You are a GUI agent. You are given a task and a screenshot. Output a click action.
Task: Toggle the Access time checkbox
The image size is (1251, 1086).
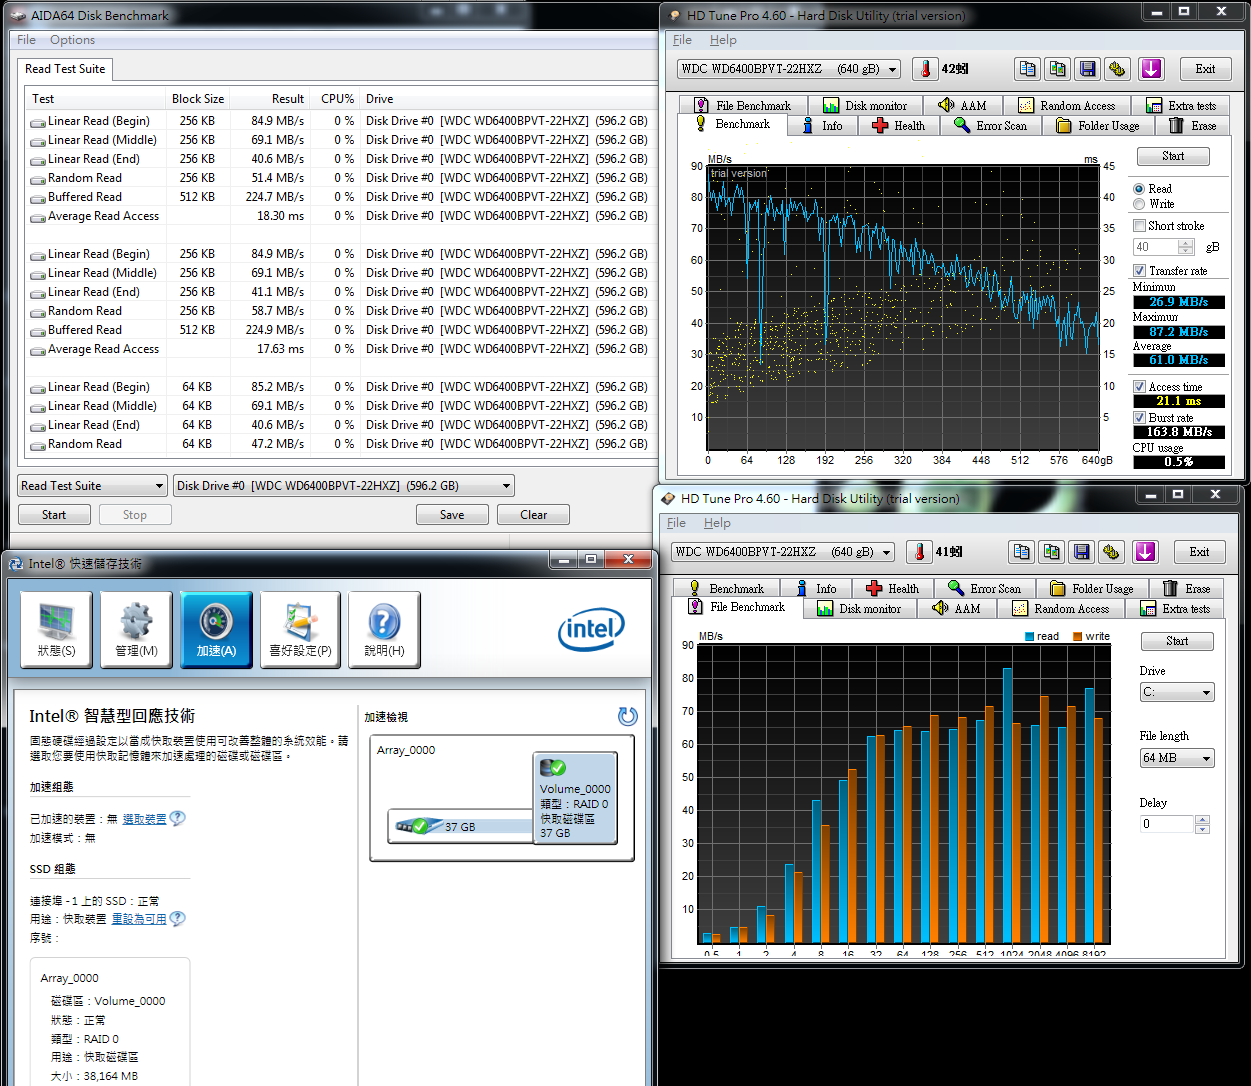coord(1139,387)
